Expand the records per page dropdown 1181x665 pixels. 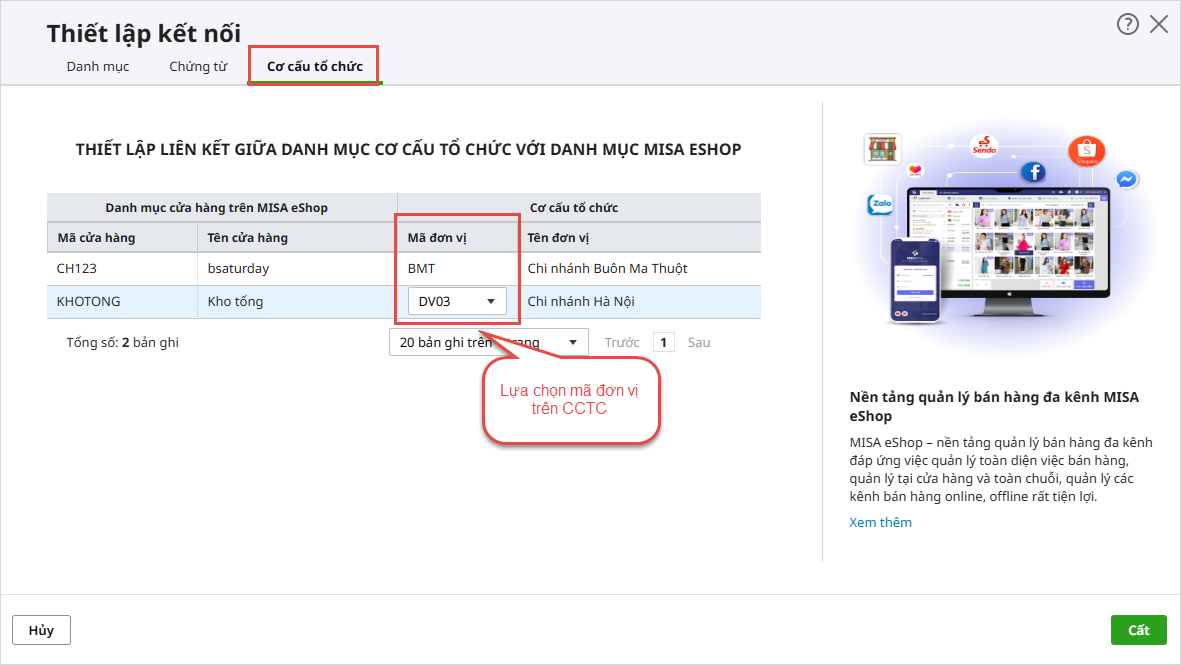coord(487,342)
